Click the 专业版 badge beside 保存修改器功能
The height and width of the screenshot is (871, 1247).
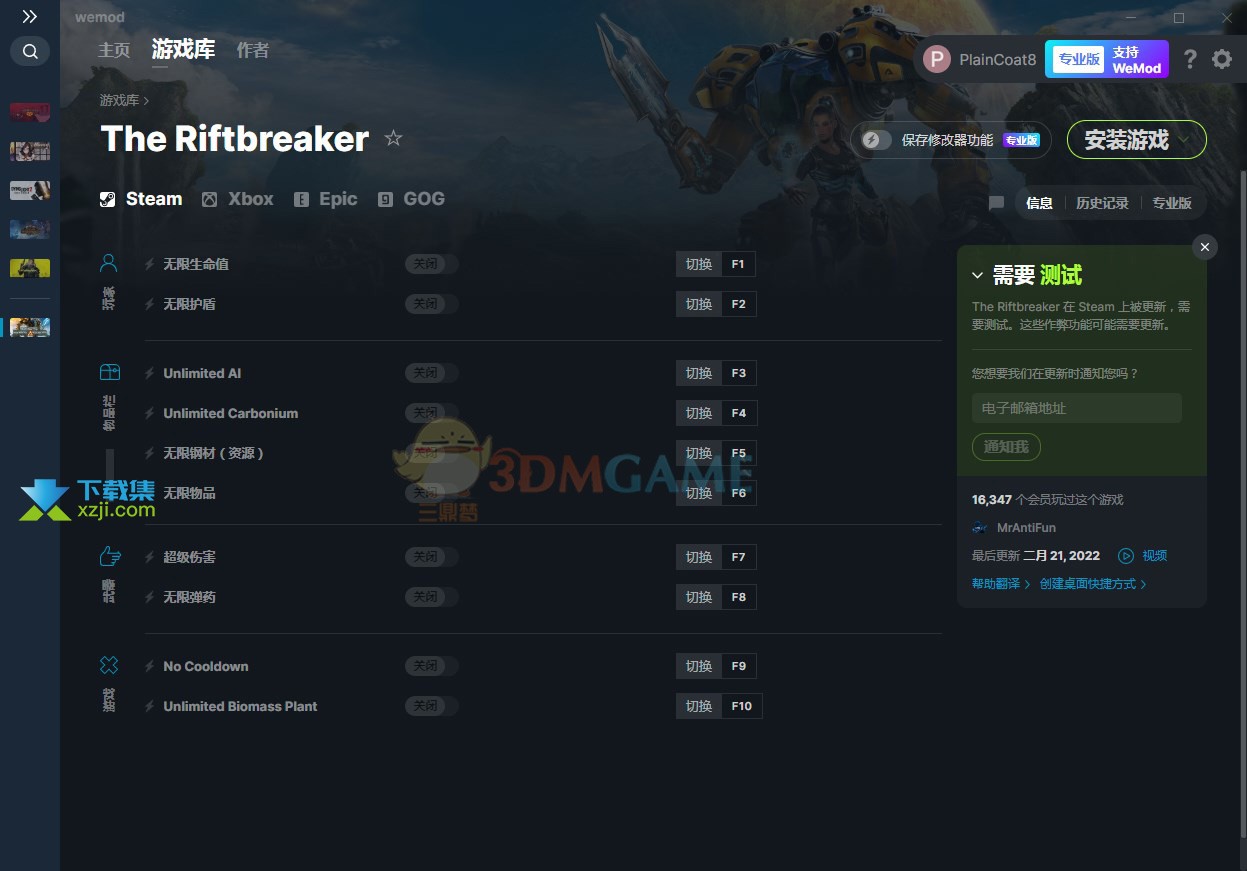[1021, 140]
